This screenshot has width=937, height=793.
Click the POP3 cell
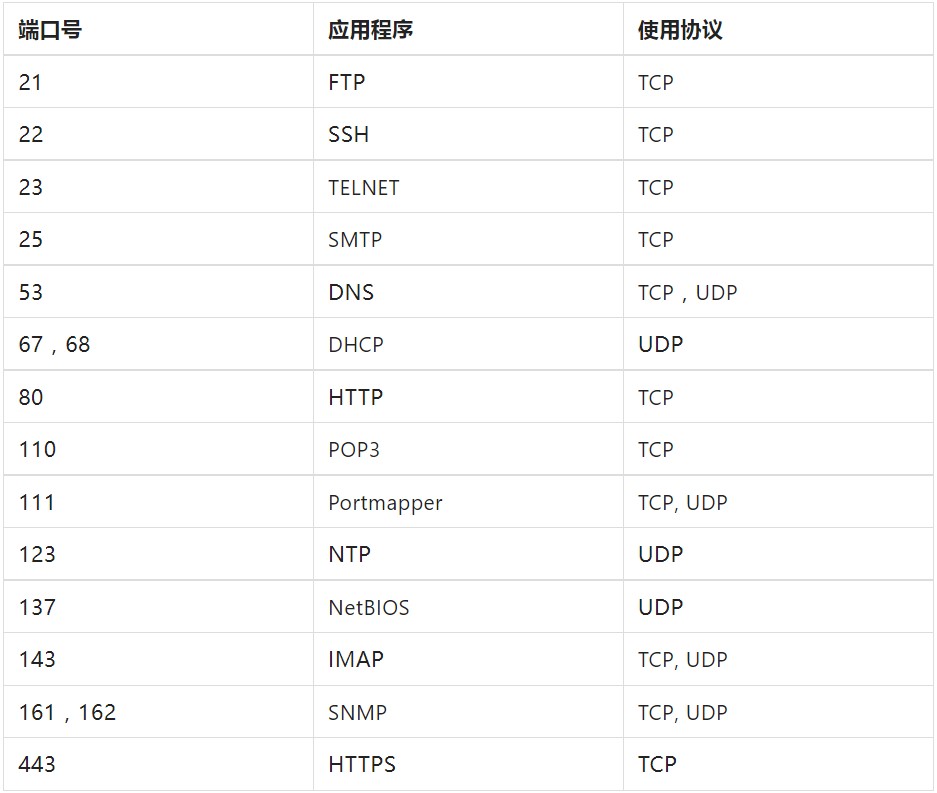pyautogui.click(x=354, y=450)
